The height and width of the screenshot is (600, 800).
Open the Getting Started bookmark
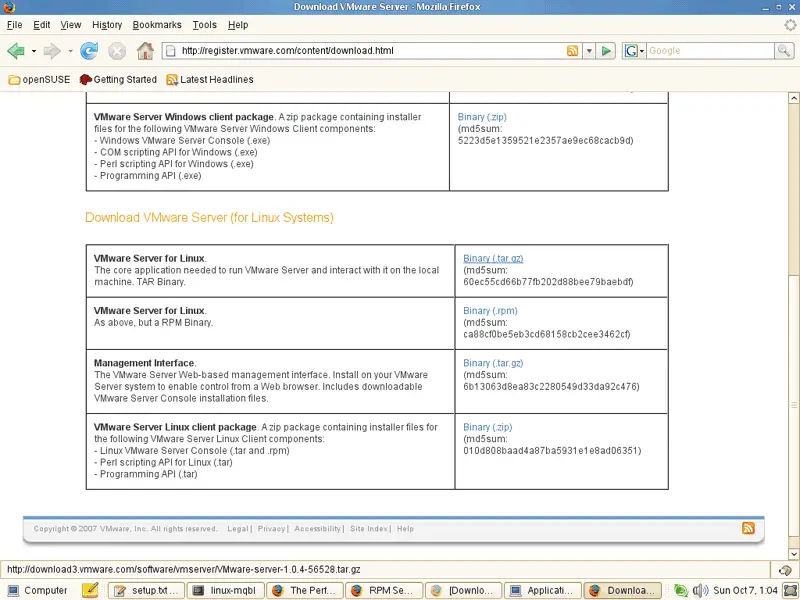118,80
